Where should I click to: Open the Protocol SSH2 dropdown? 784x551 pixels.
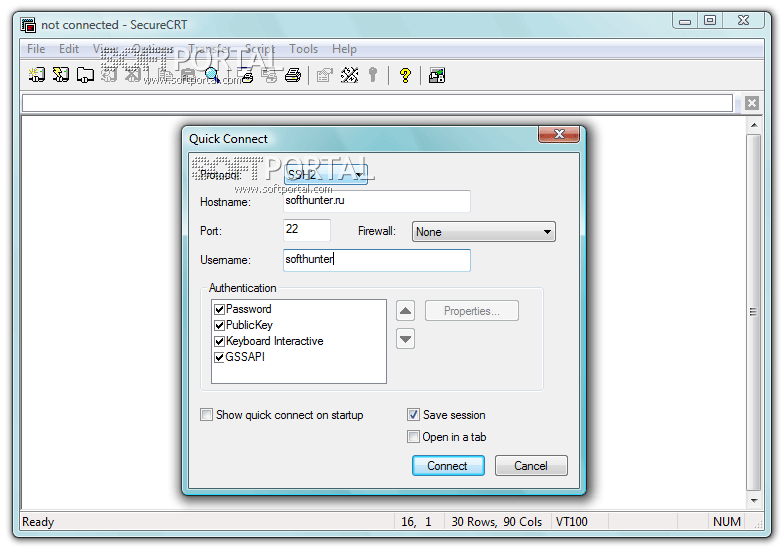coord(326,174)
